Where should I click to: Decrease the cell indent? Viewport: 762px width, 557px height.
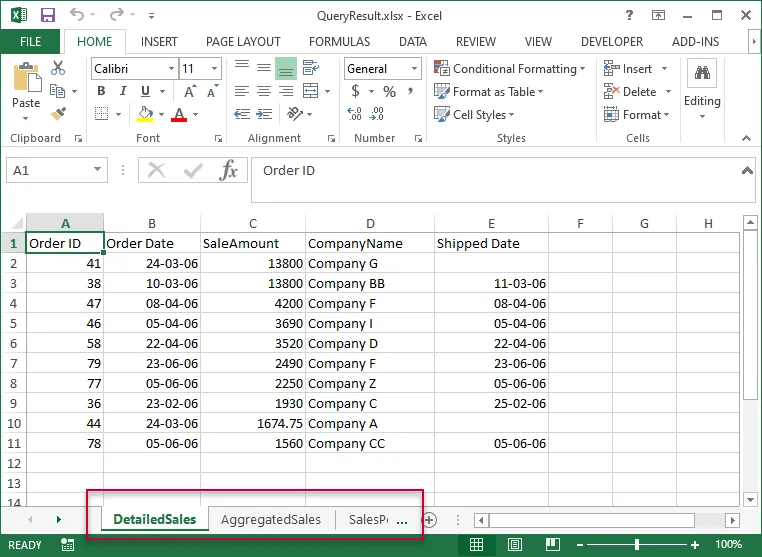[x=242, y=114]
